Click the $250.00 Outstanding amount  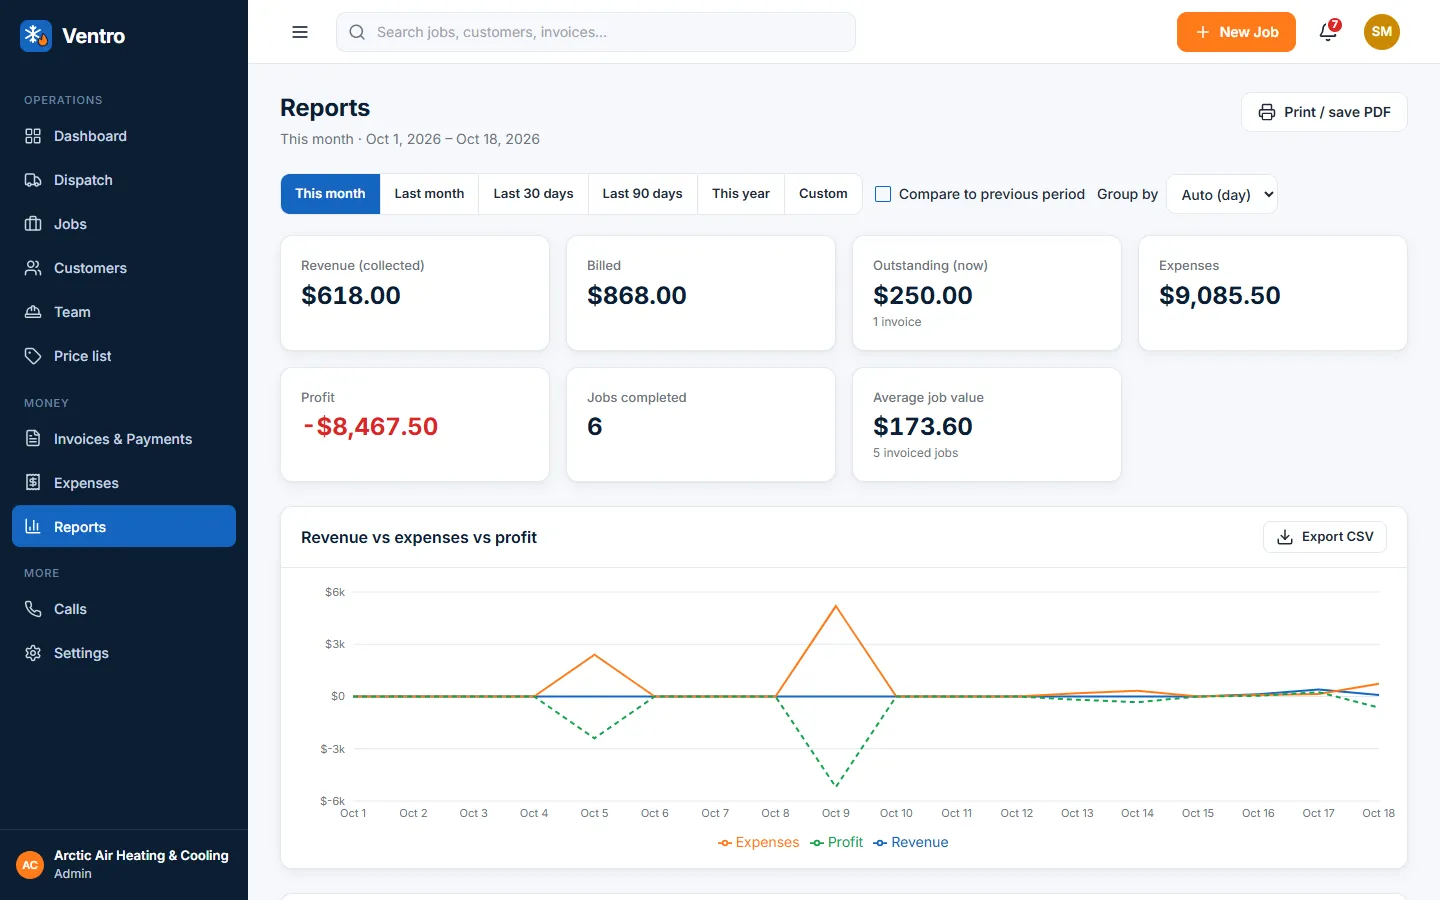tap(923, 295)
